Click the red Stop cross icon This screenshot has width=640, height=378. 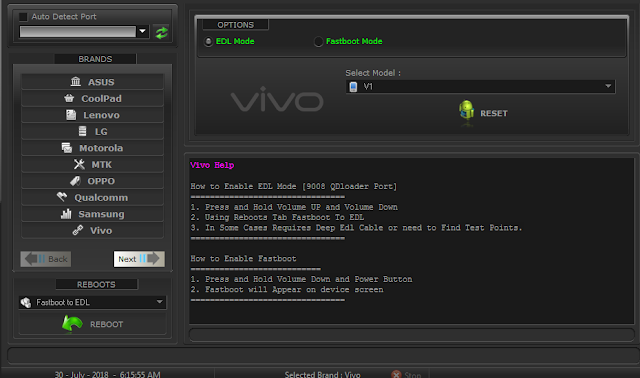396,374
